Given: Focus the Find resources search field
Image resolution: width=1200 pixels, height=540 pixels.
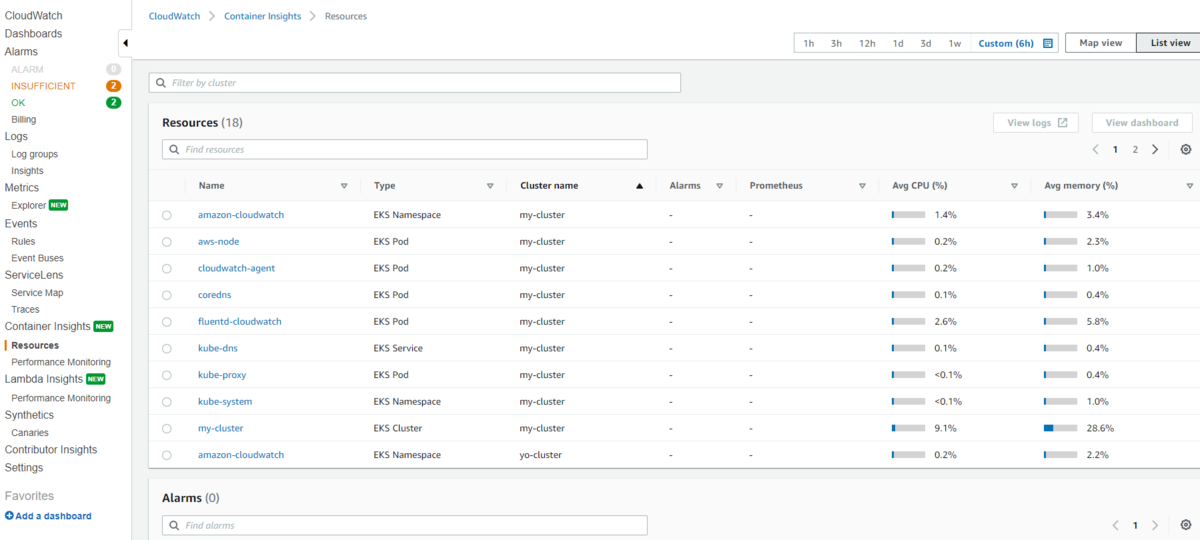Looking at the screenshot, I should coord(405,149).
